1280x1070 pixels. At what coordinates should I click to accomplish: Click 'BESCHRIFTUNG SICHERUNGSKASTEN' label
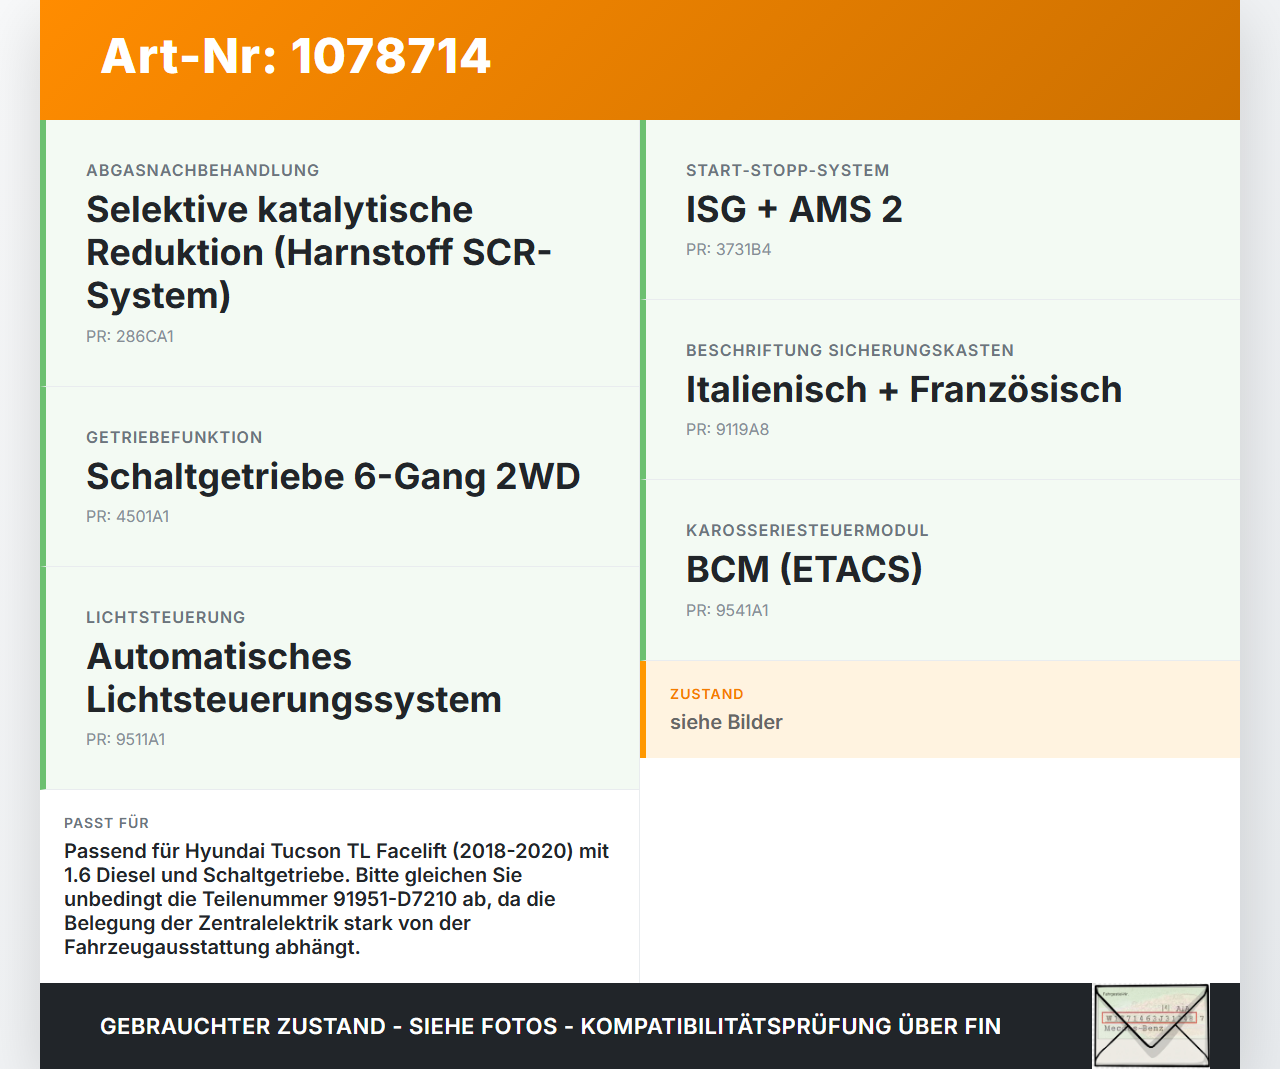(x=850, y=350)
